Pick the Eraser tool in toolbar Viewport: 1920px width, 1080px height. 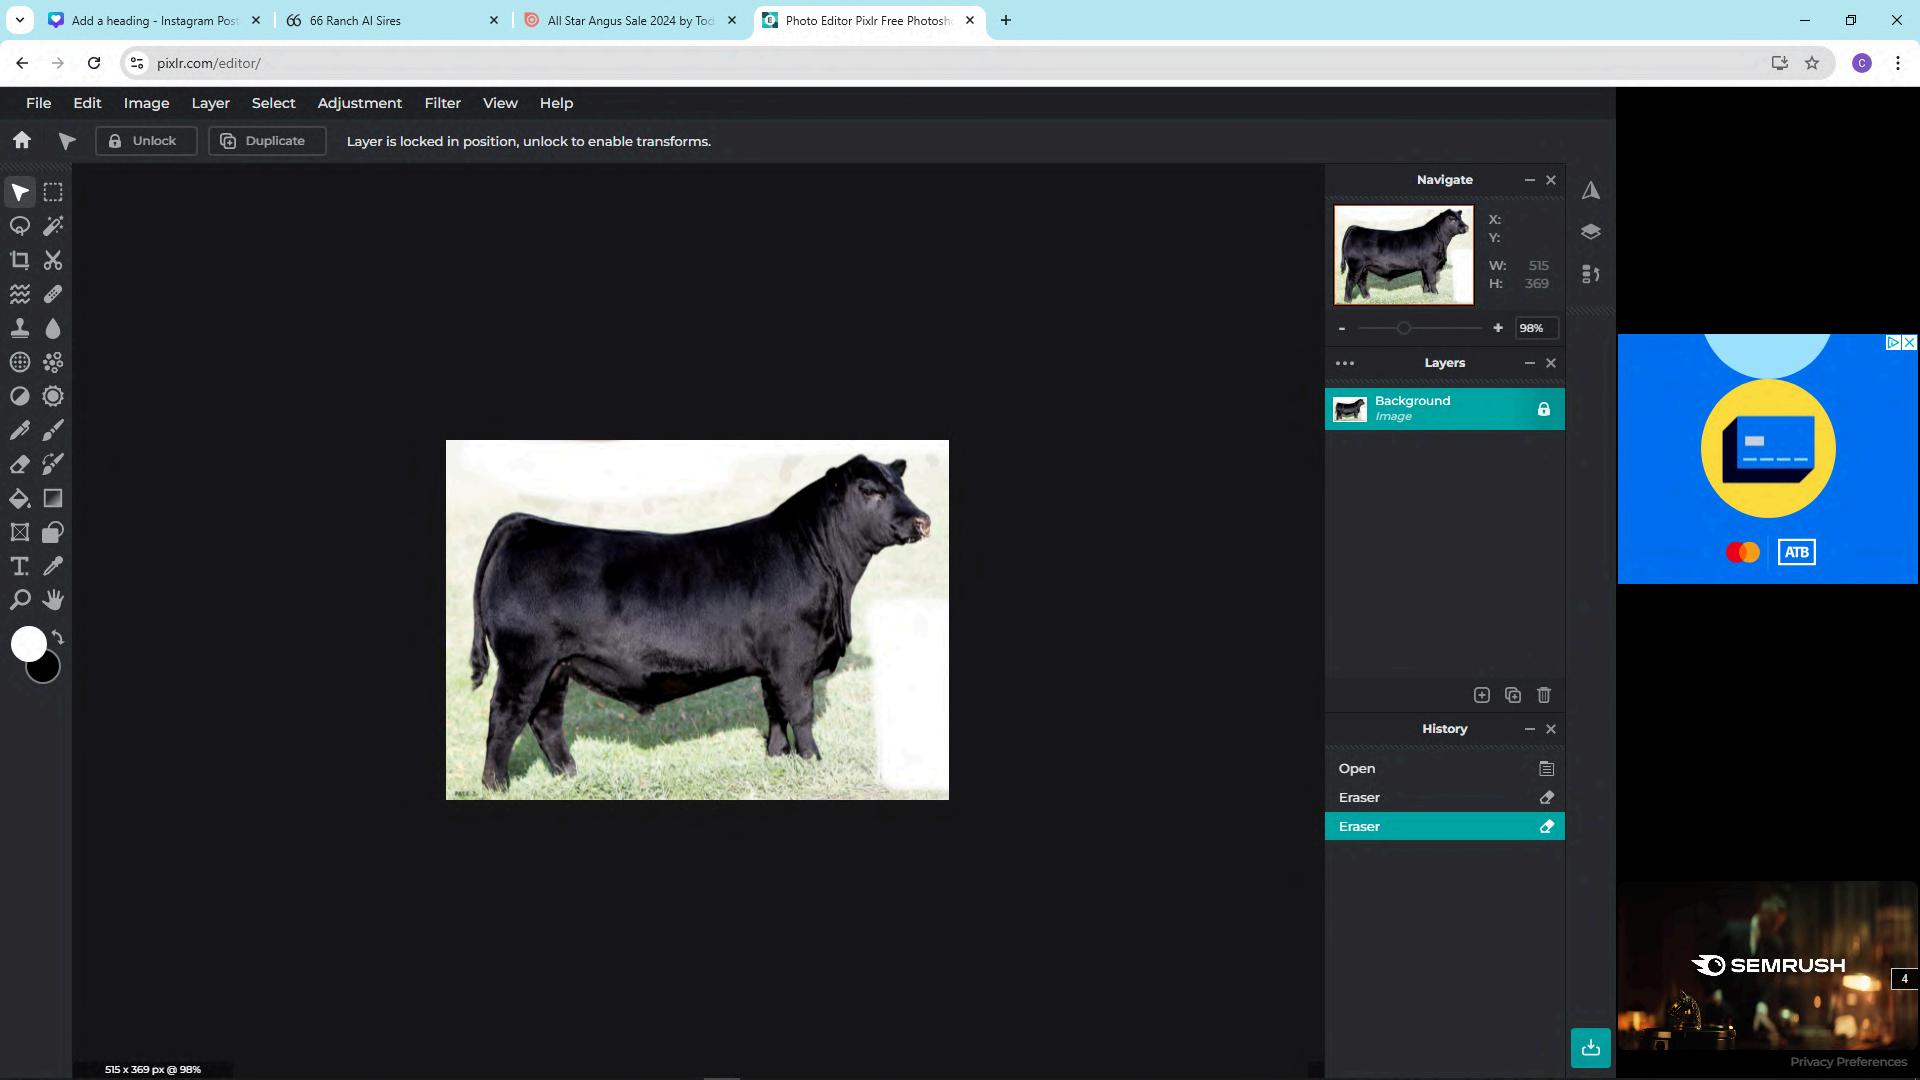20,465
